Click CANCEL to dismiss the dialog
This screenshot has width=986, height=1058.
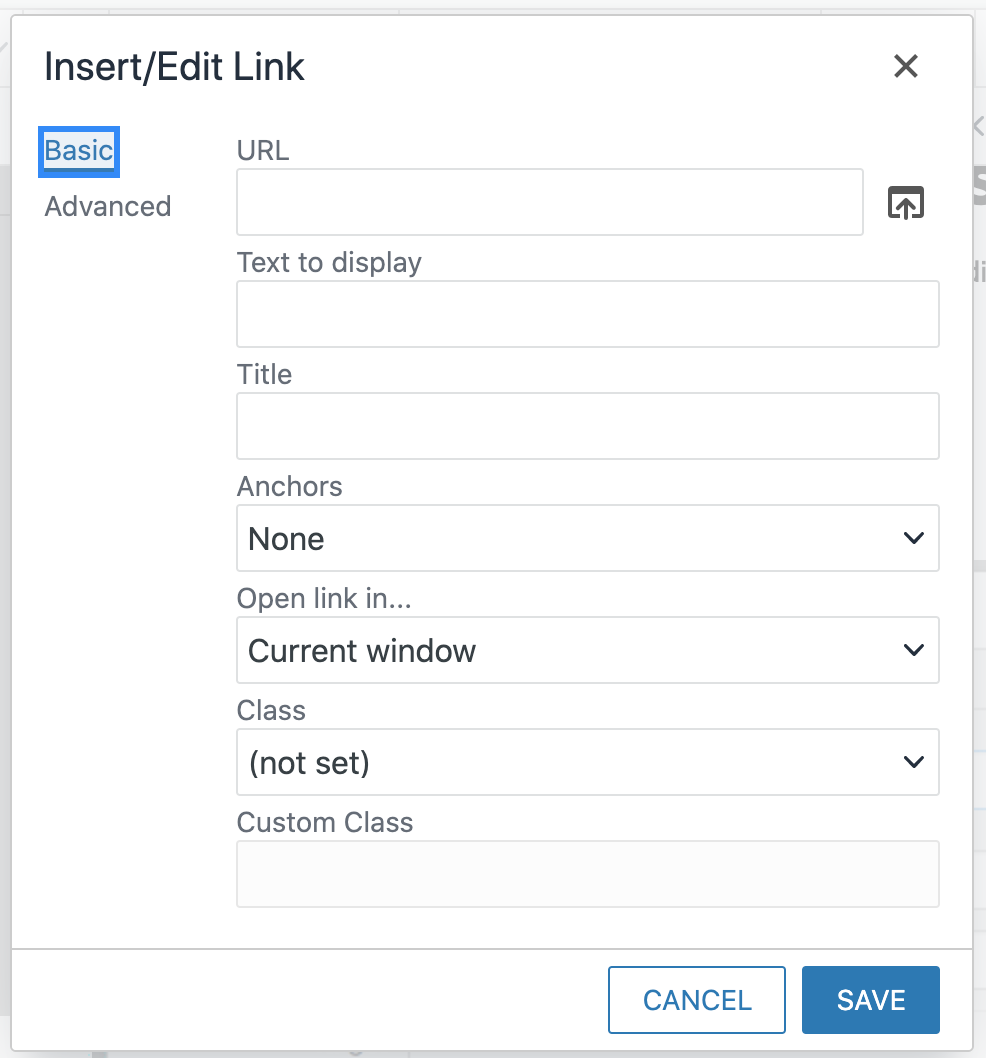pos(697,999)
